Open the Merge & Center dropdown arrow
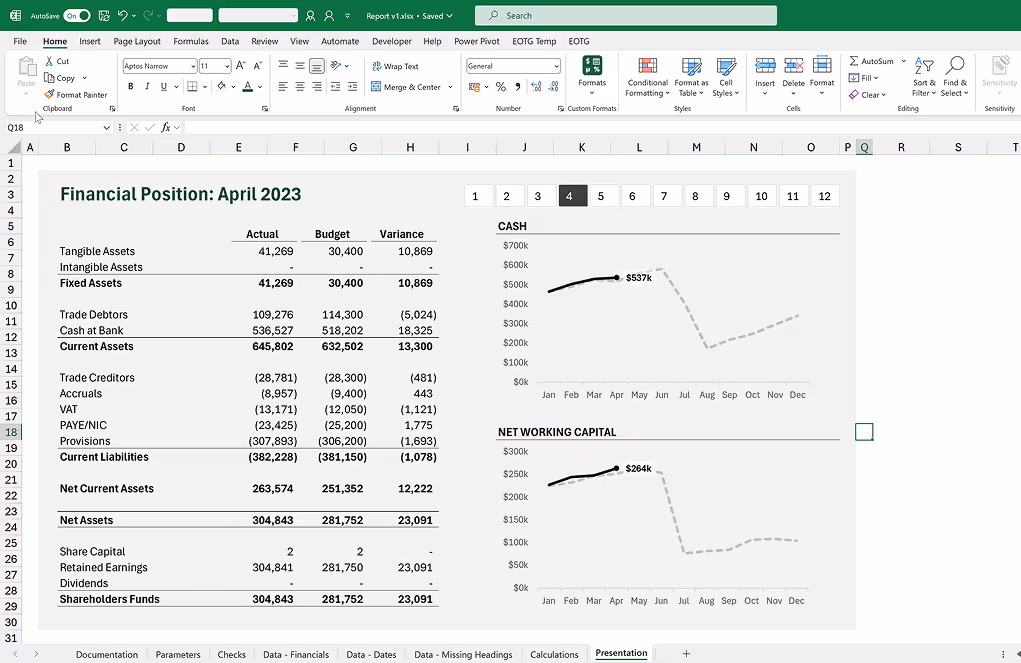 pos(451,87)
